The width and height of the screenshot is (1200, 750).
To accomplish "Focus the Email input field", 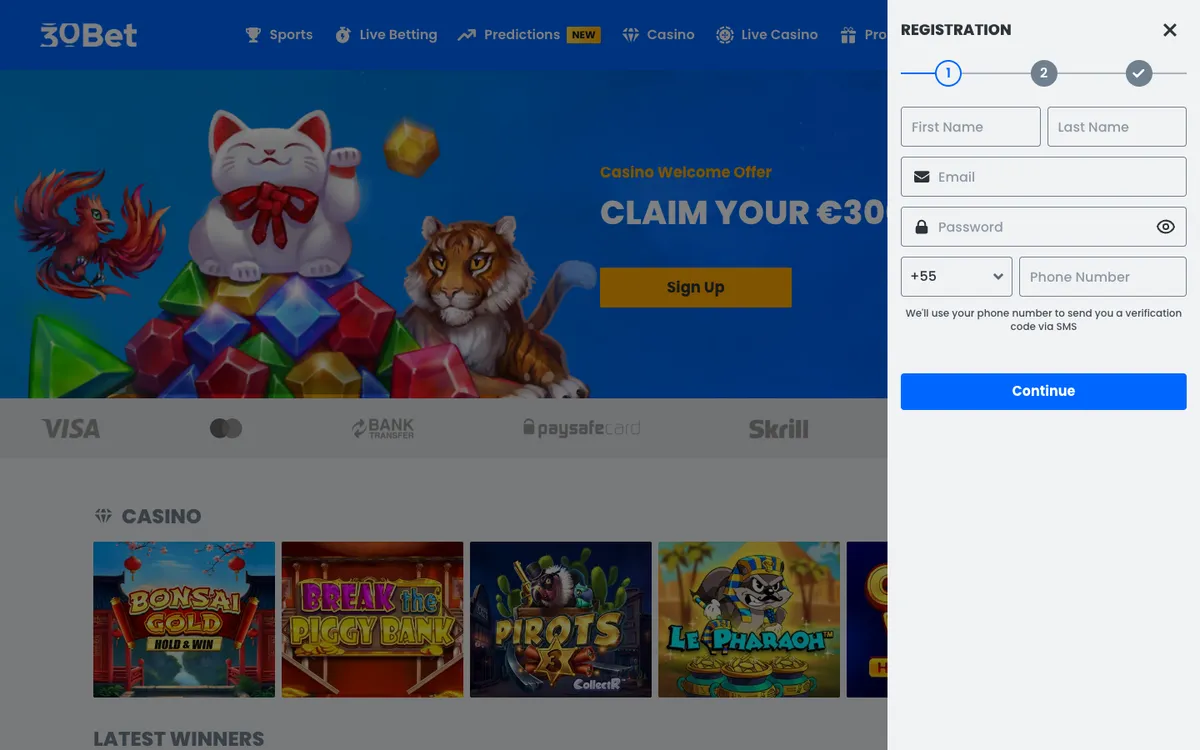I will [1044, 177].
